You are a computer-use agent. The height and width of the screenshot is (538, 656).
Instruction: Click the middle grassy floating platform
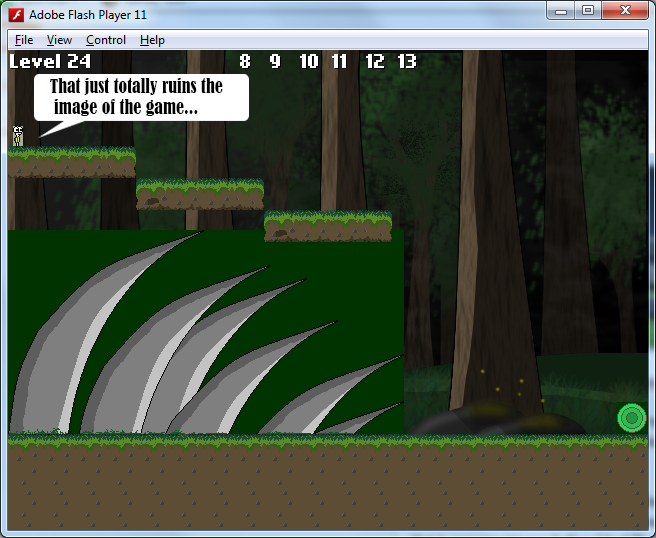200,193
